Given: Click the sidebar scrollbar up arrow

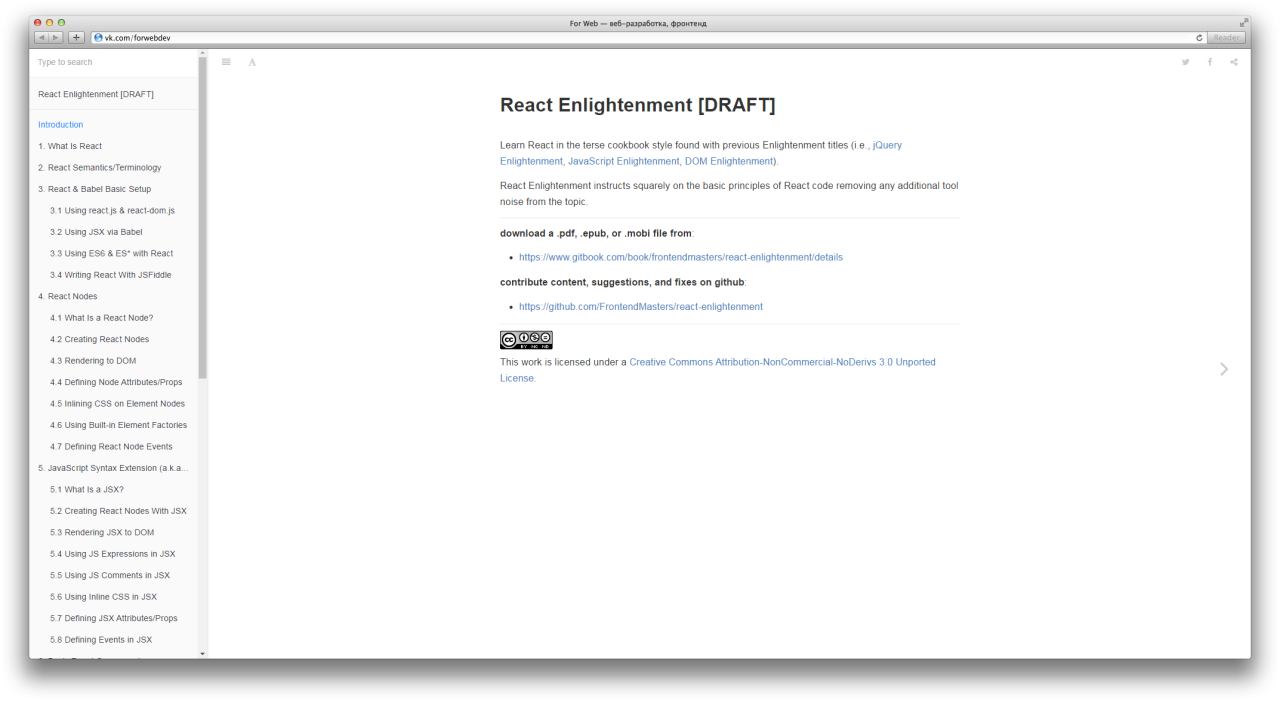Looking at the screenshot, I should (203, 51).
